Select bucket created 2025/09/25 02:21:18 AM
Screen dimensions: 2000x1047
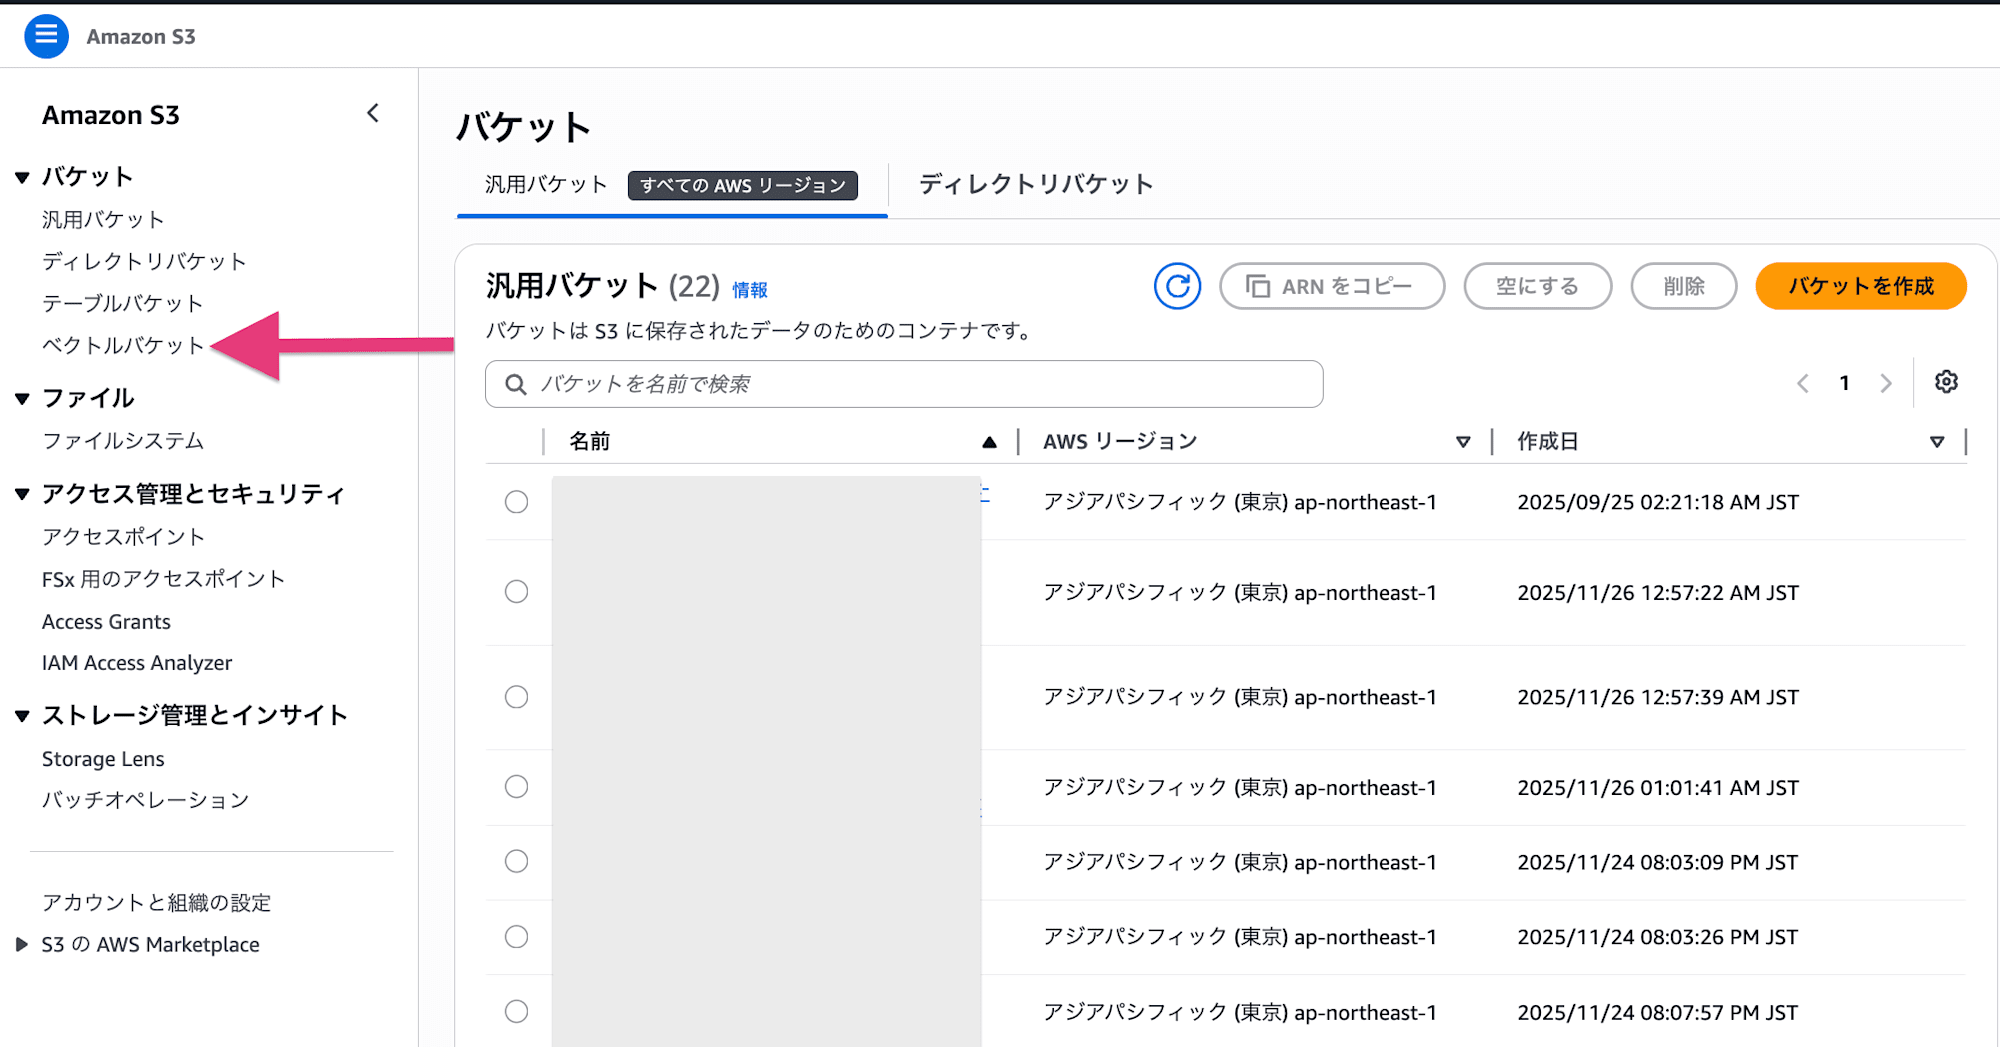click(516, 502)
